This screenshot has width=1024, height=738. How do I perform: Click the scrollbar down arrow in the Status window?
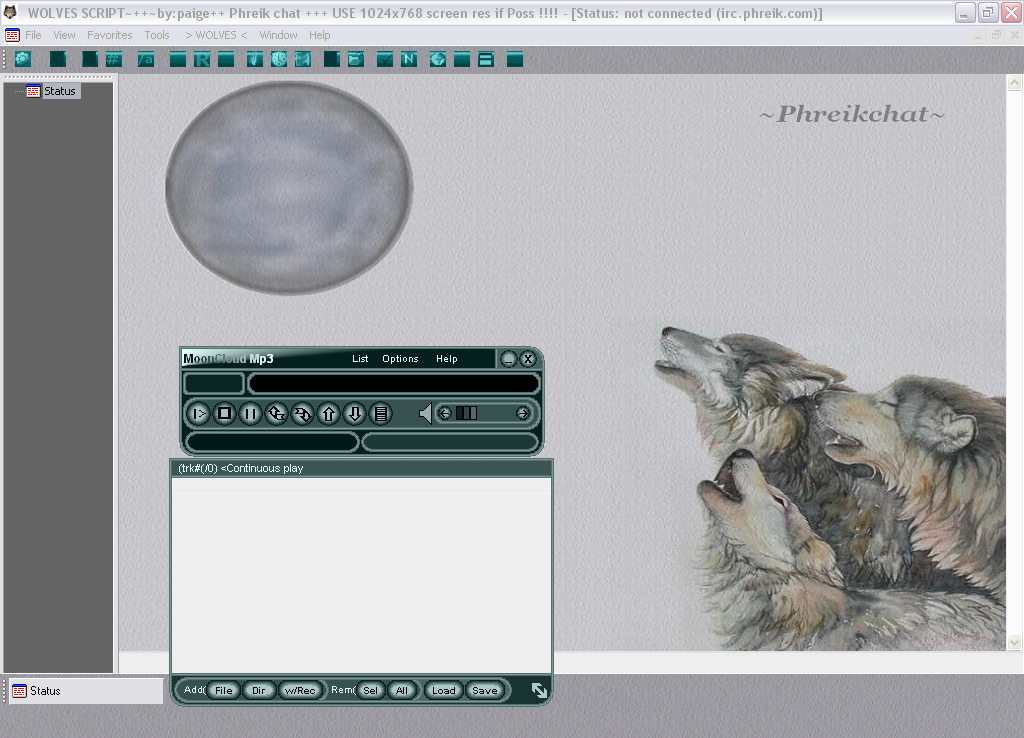coord(1014,643)
